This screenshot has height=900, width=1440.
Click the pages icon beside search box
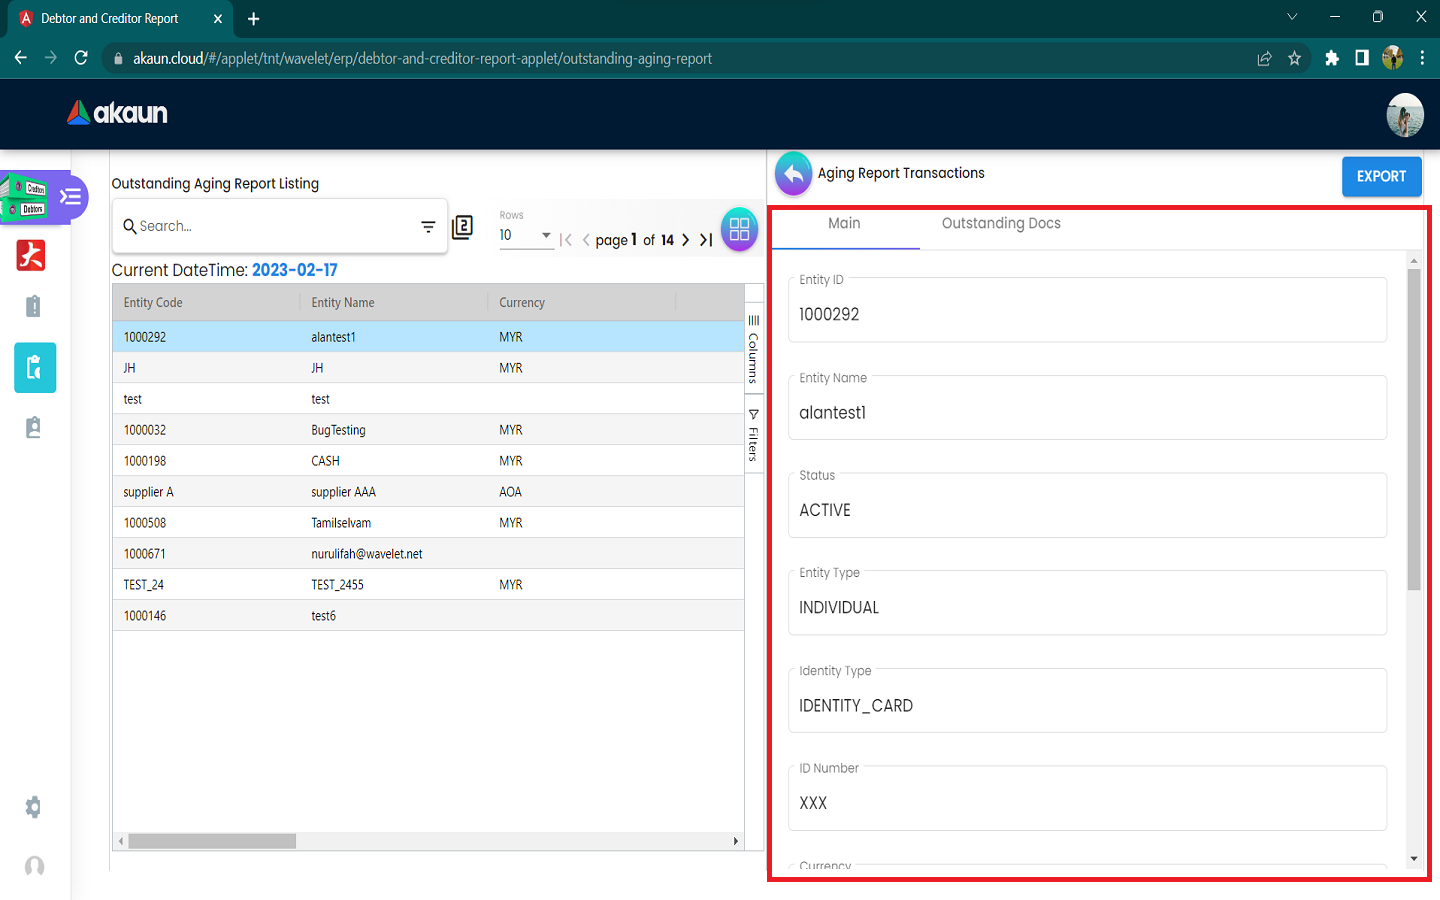click(x=462, y=227)
